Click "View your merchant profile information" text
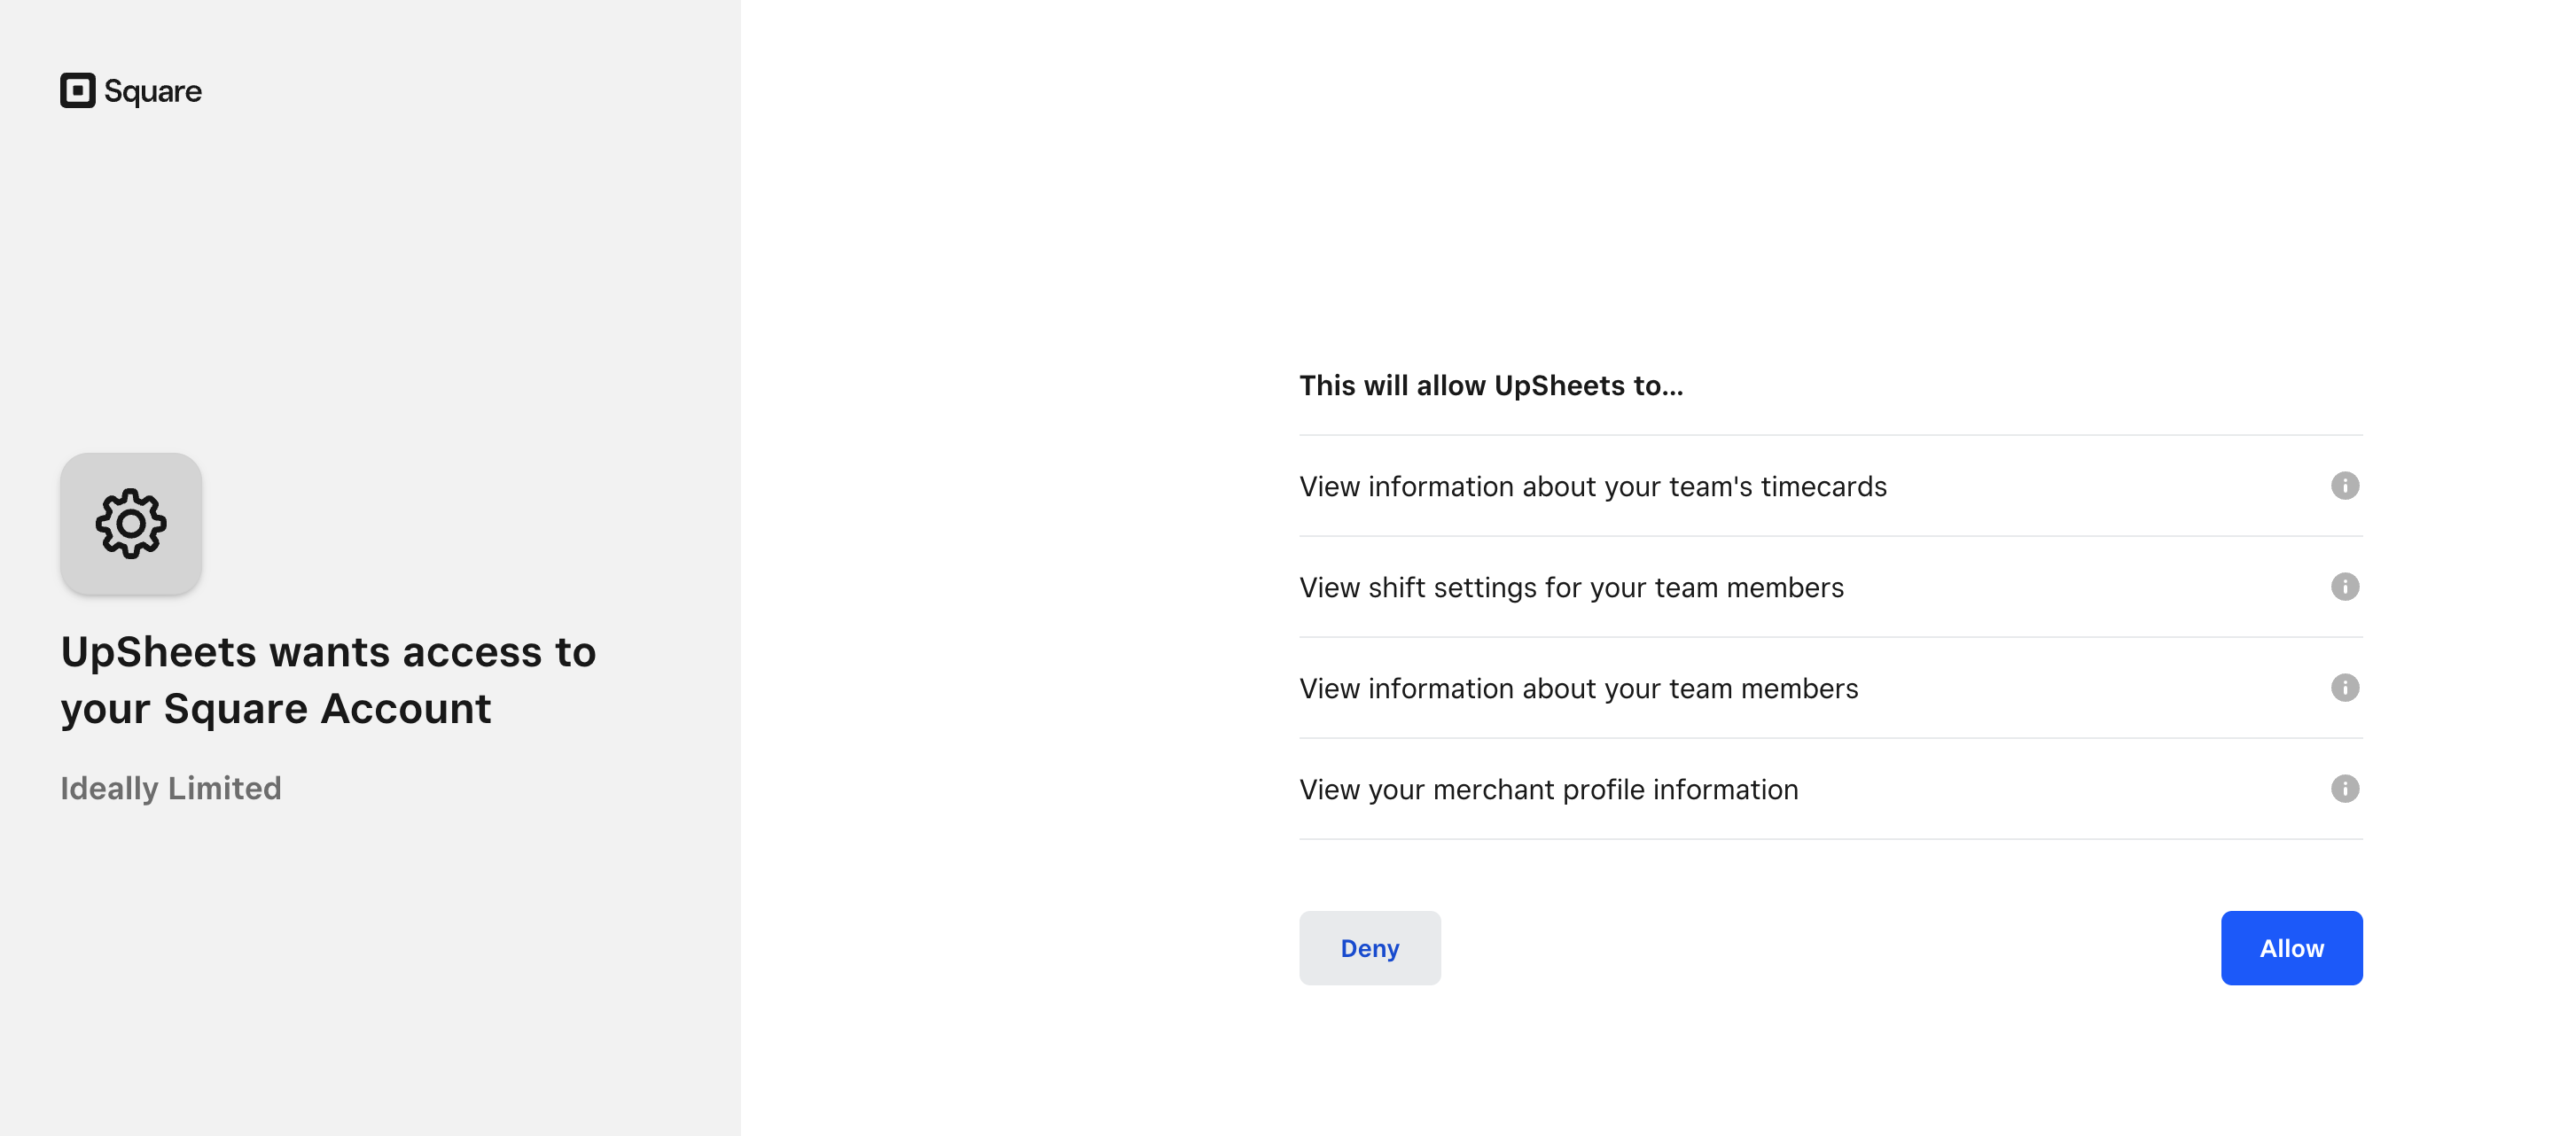This screenshot has height=1136, width=2576. 1548,790
